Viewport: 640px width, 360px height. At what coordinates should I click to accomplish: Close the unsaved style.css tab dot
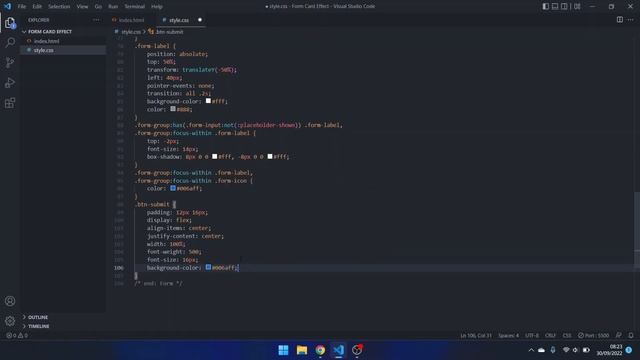[200, 20]
